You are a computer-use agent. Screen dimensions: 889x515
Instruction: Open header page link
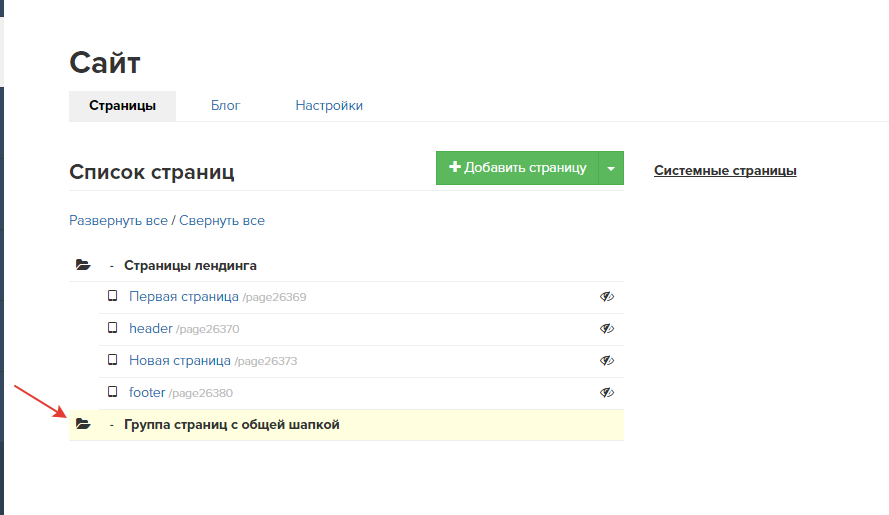(151, 328)
